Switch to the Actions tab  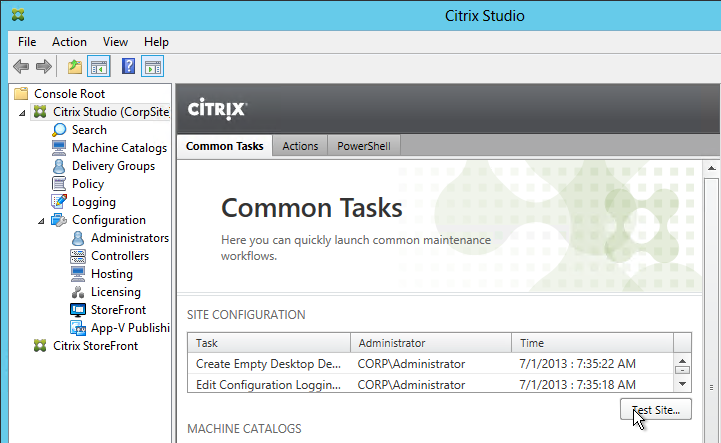(300, 146)
